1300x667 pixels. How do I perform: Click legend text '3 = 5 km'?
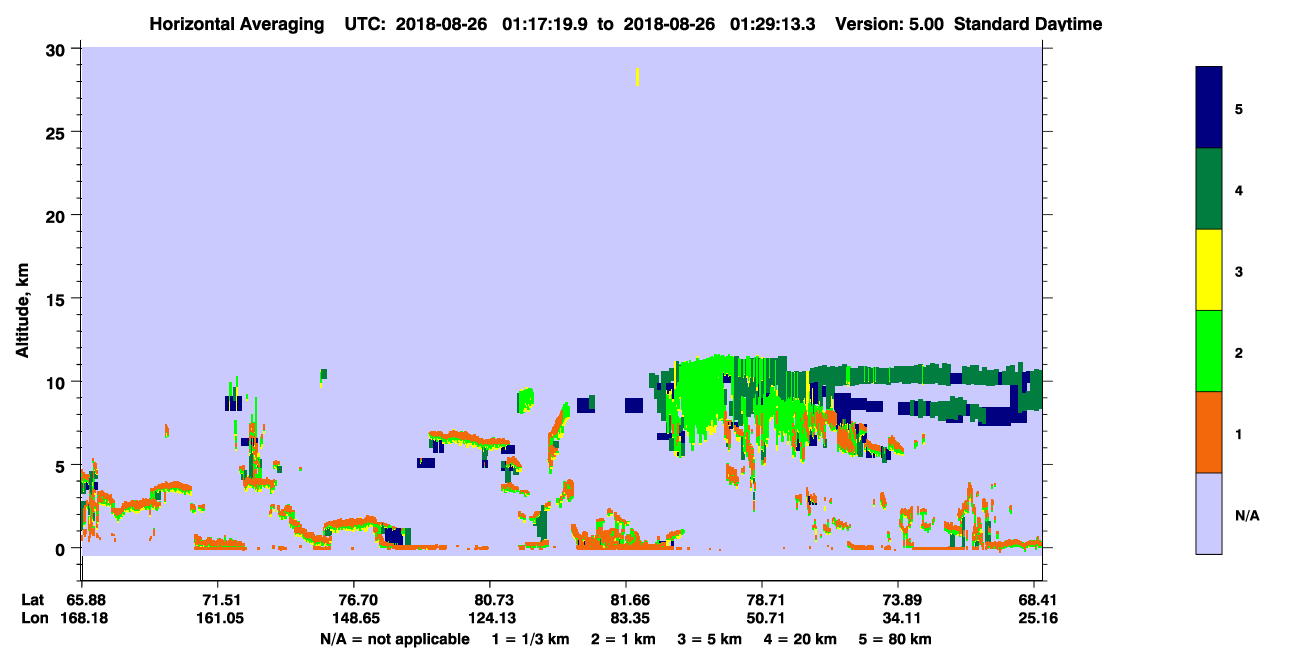click(711, 639)
